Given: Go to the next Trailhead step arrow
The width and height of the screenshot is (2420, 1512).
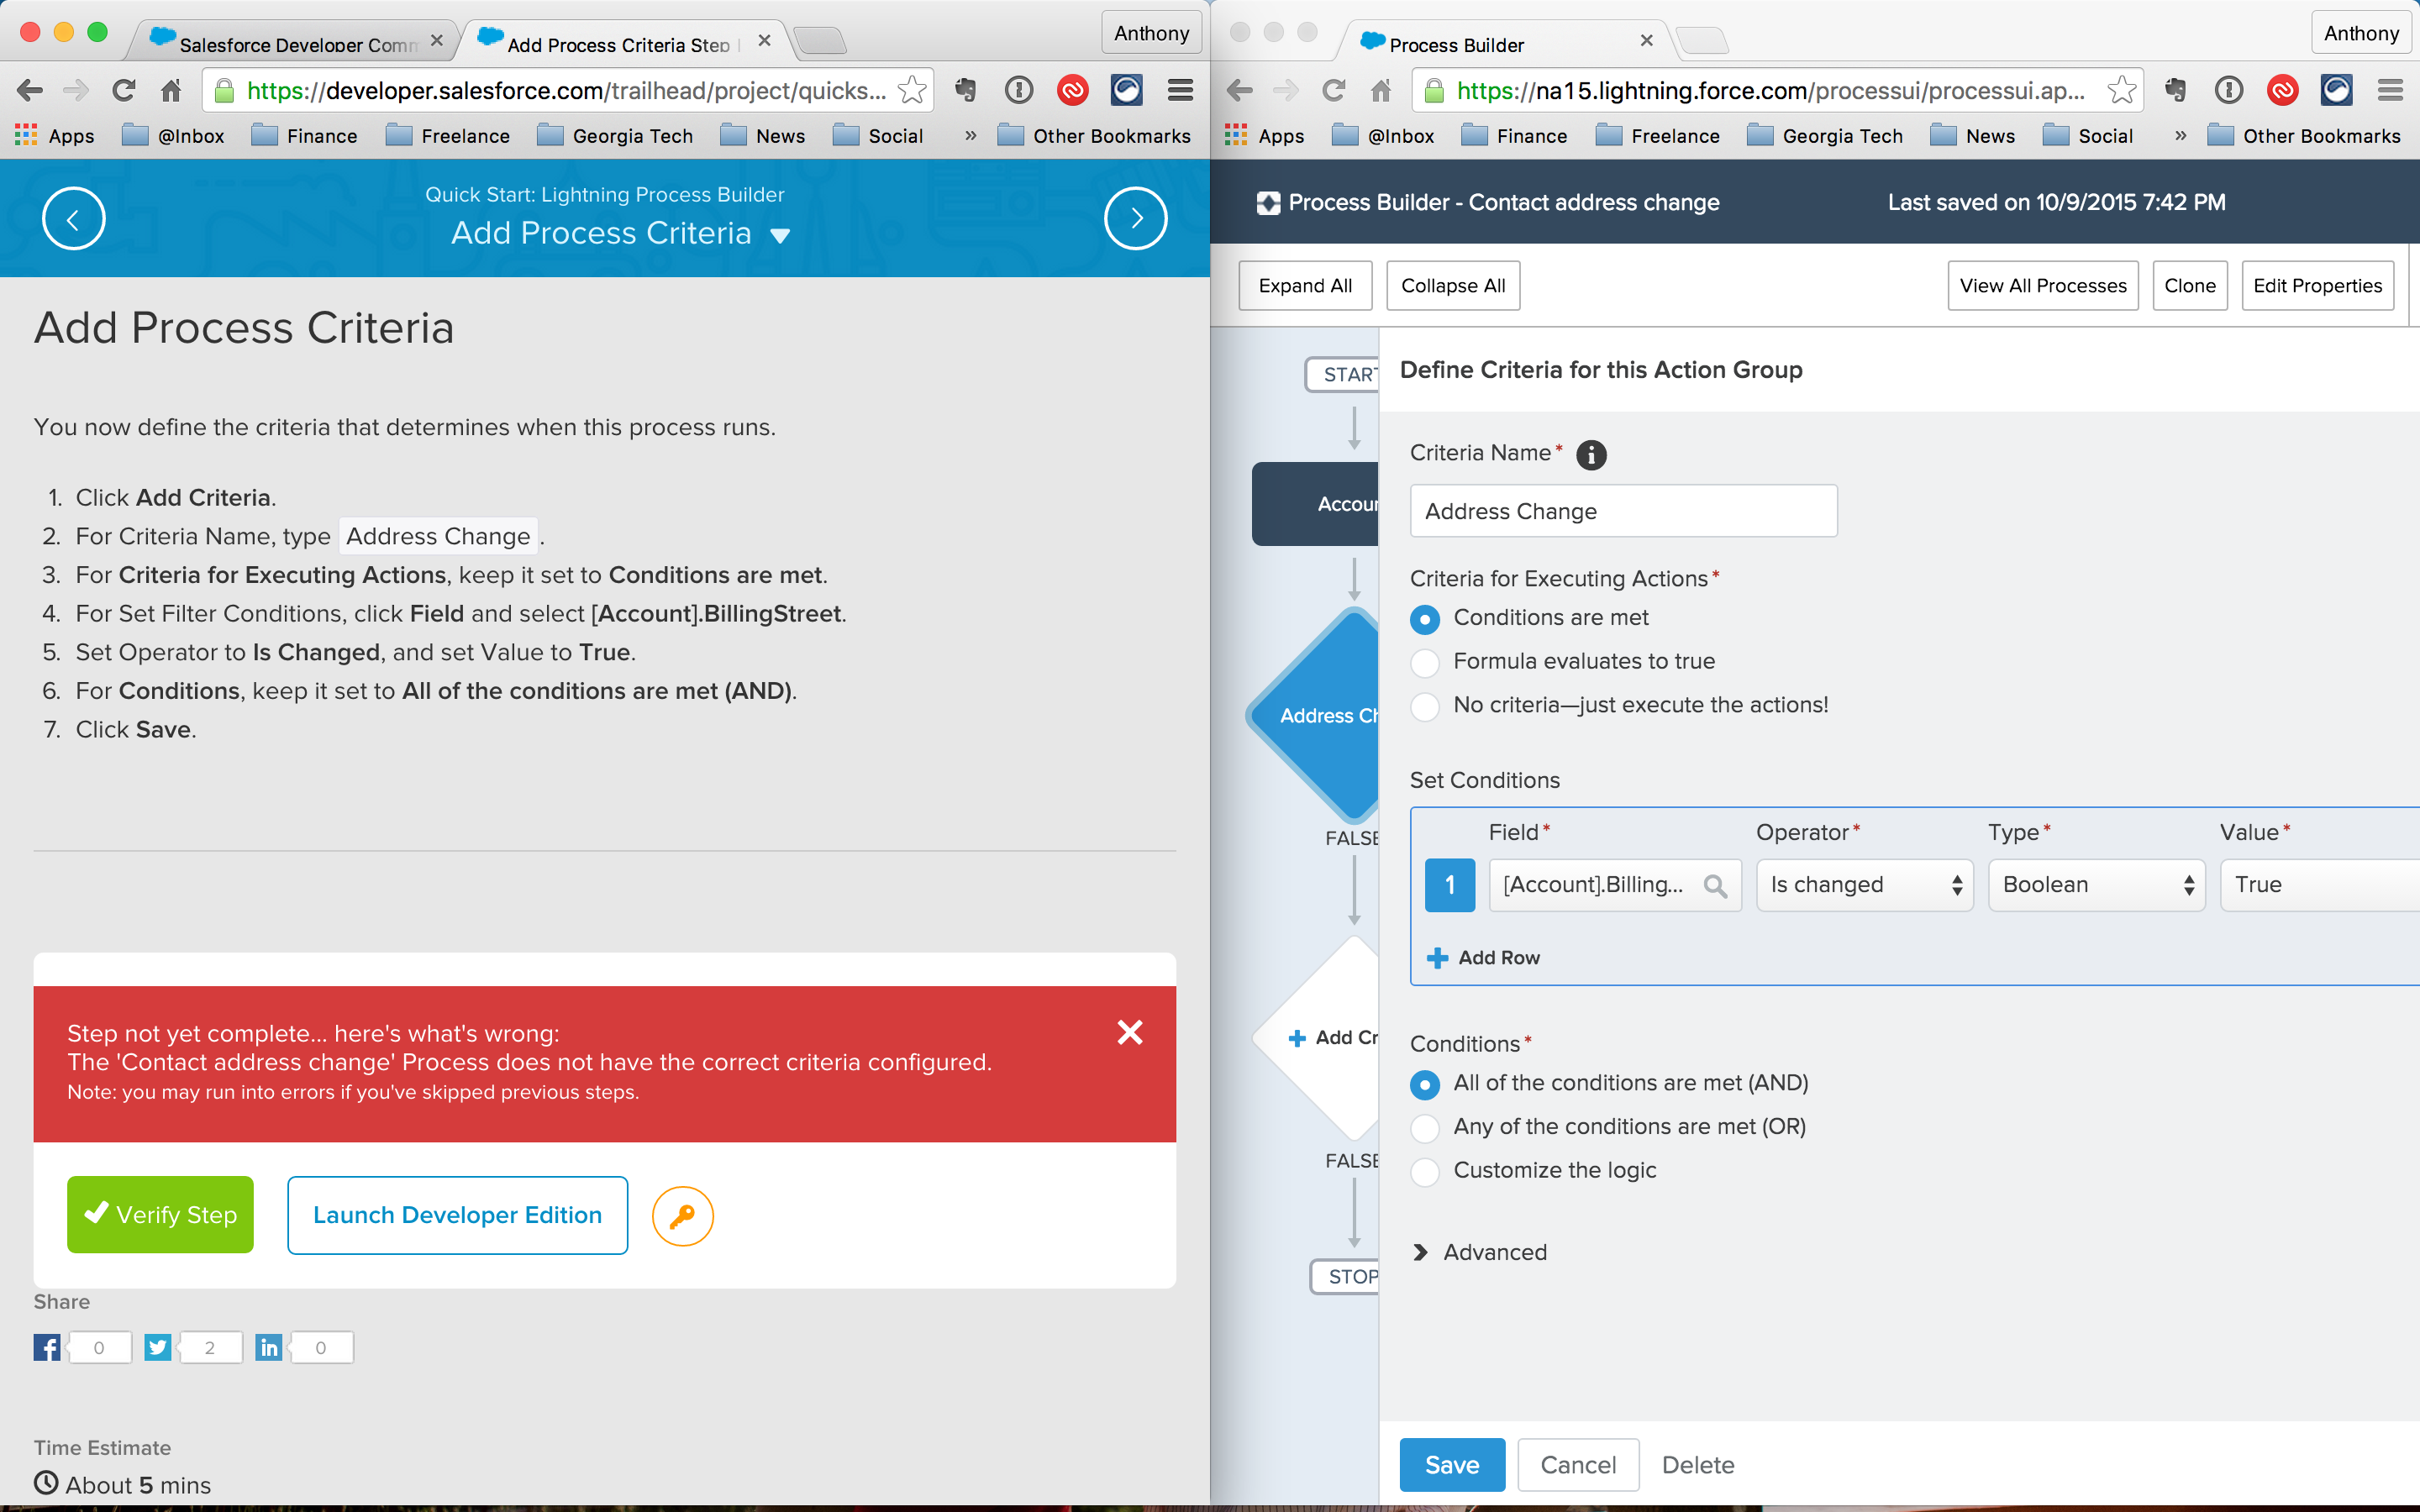Looking at the screenshot, I should coord(1135,218).
